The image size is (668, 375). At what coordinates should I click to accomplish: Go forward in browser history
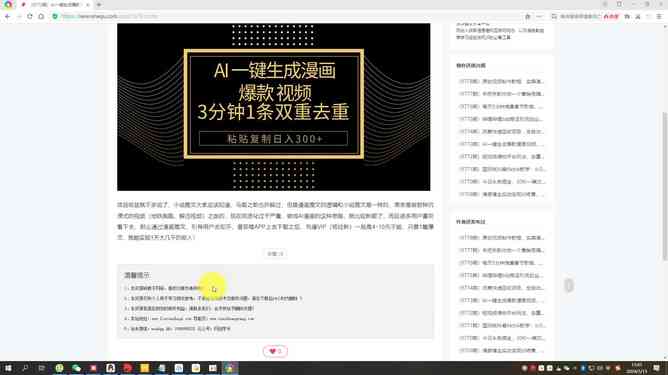point(19,16)
